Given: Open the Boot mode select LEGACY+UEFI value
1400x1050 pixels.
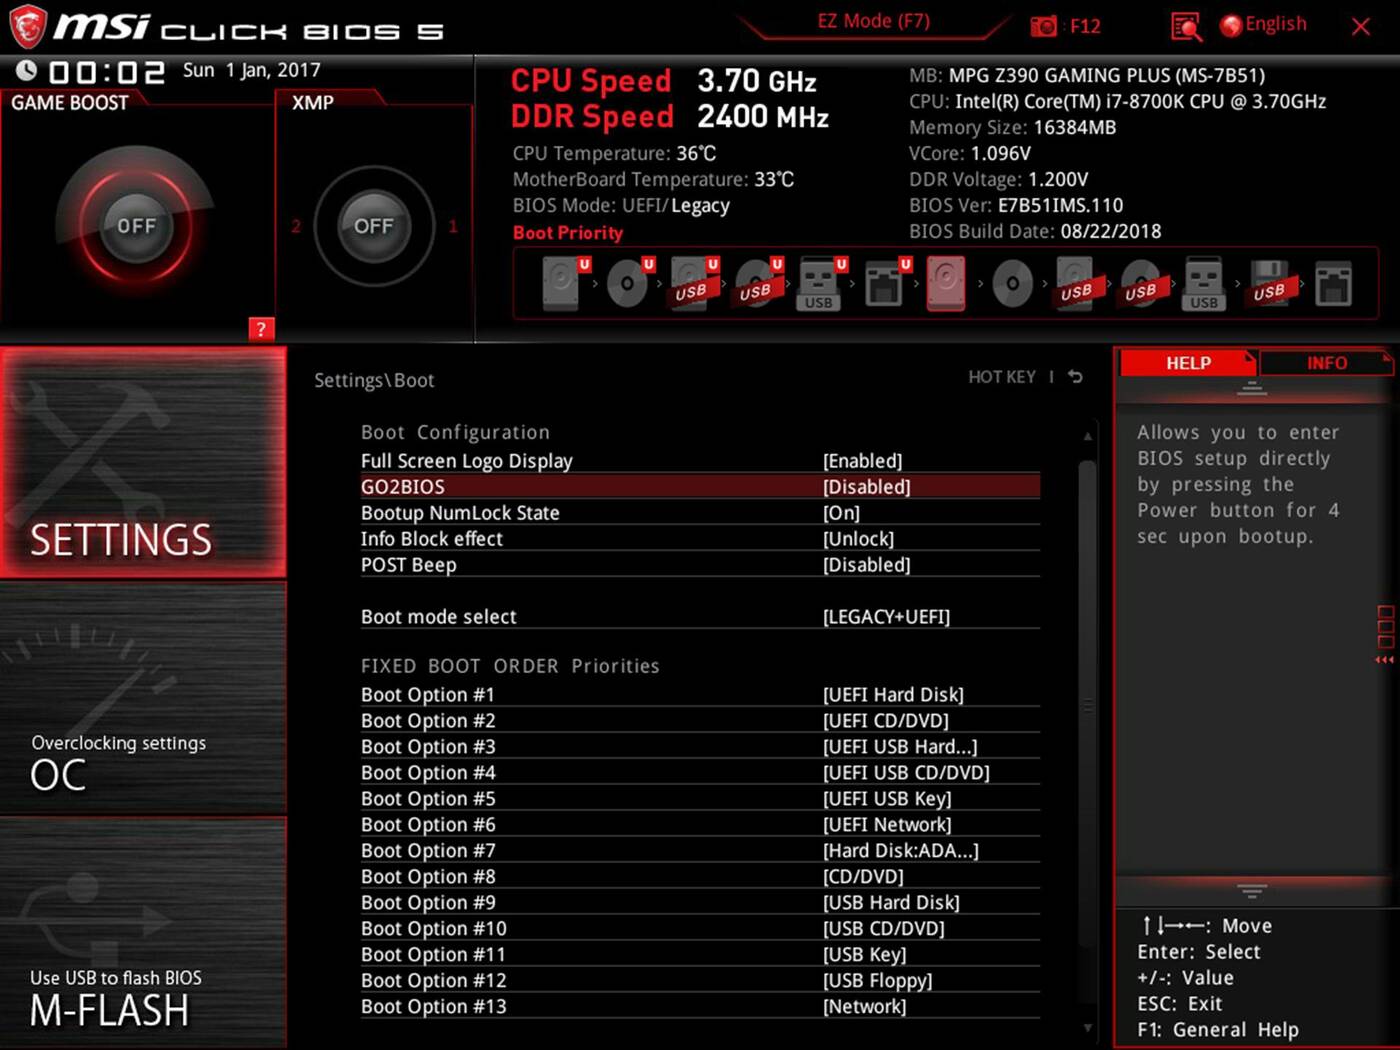Looking at the screenshot, I should pos(885,617).
